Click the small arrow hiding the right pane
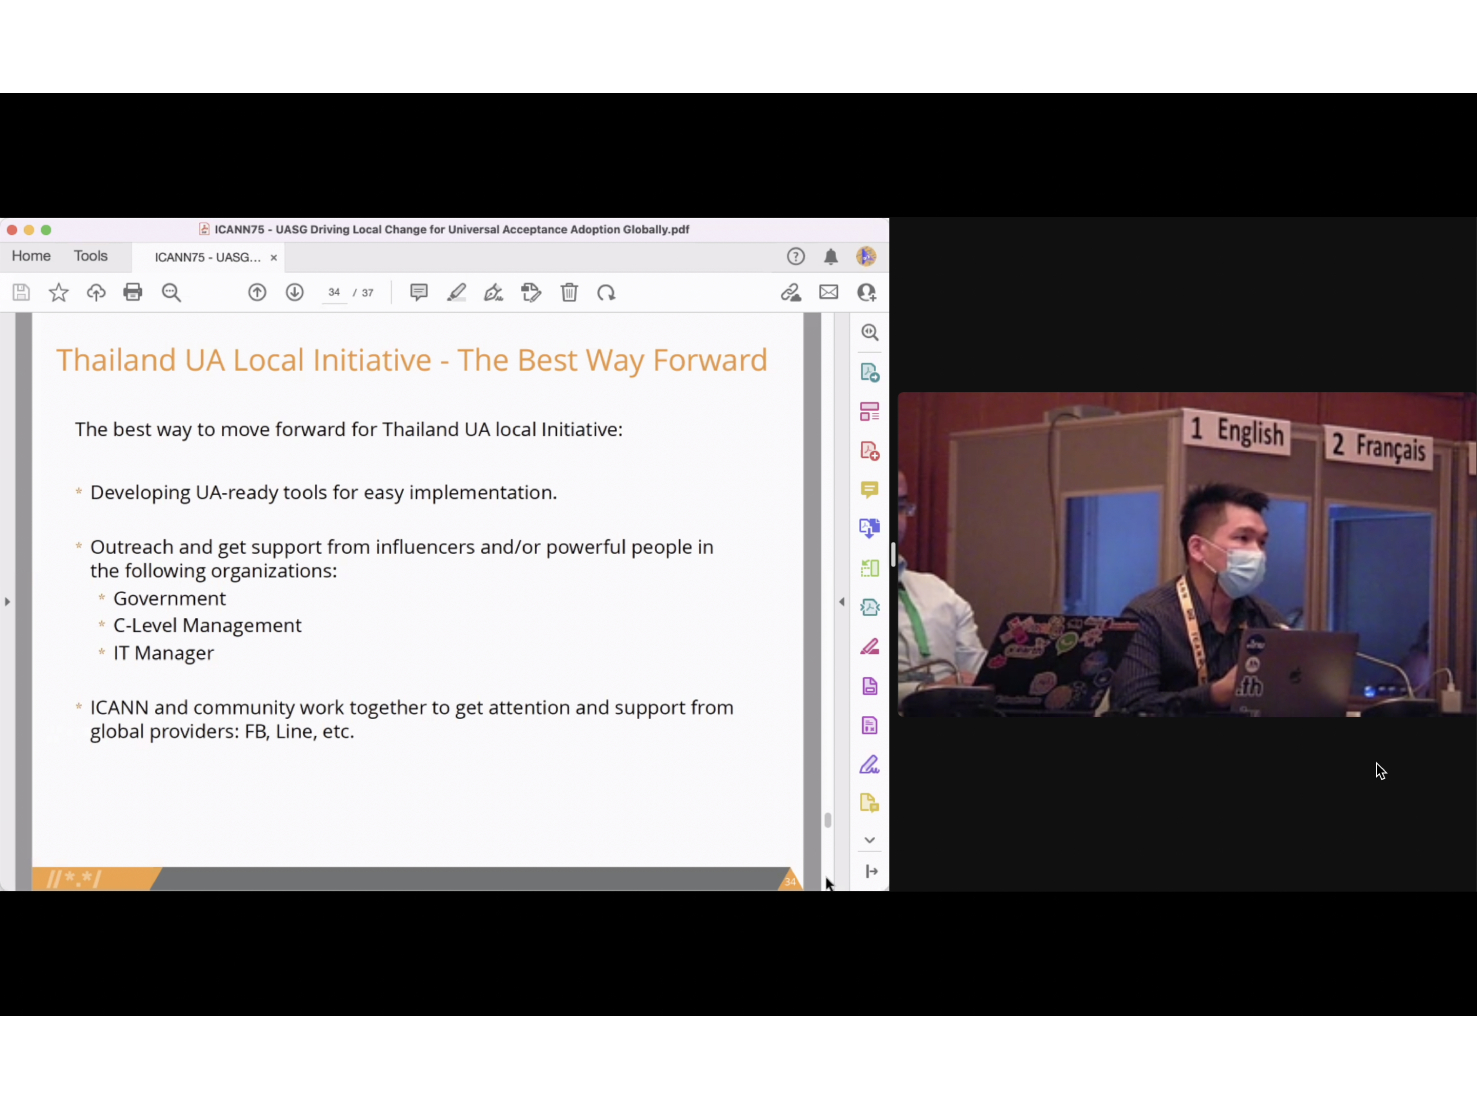The image size is (1477, 1108). pos(842,601)
